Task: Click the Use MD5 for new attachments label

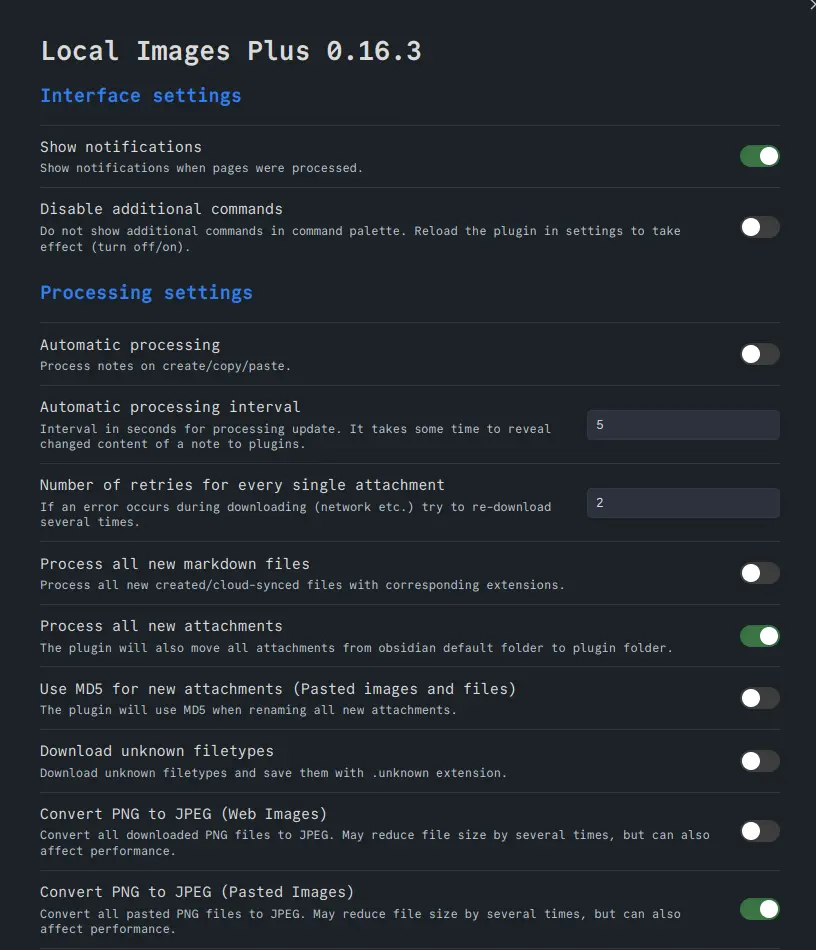Action: [278, 689]
